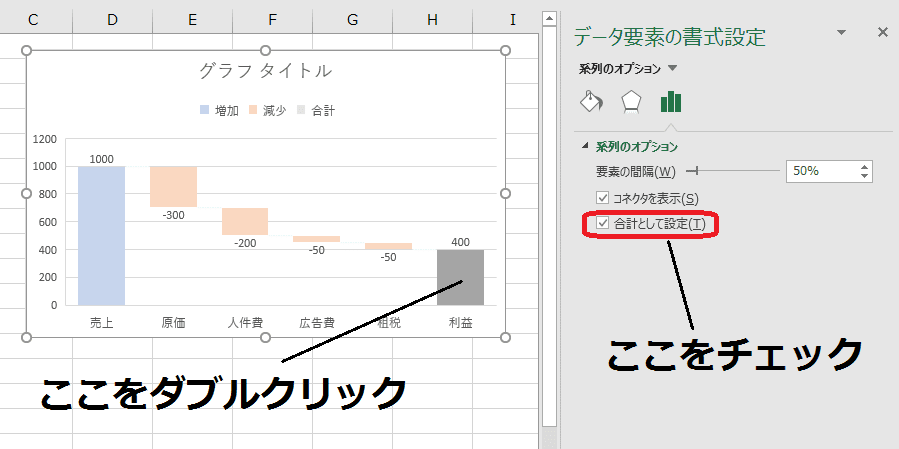Select column C header

(x=33, y=19)
